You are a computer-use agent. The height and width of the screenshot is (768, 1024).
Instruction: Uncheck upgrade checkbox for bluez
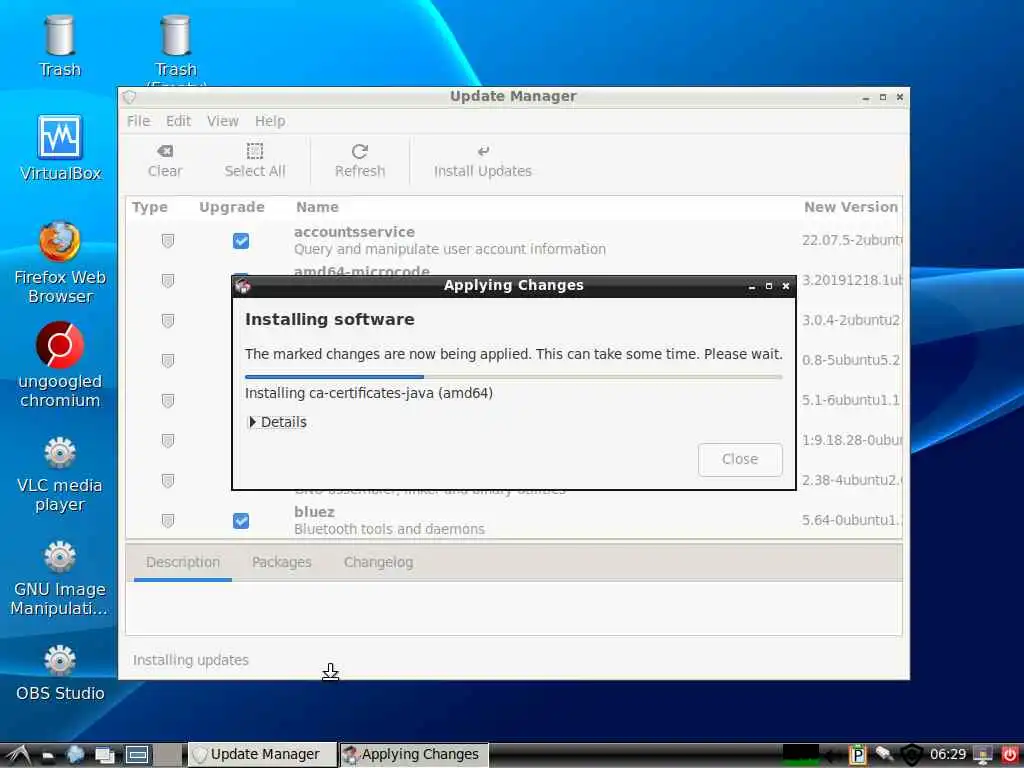pyautogui.click(x=241, y=520)
